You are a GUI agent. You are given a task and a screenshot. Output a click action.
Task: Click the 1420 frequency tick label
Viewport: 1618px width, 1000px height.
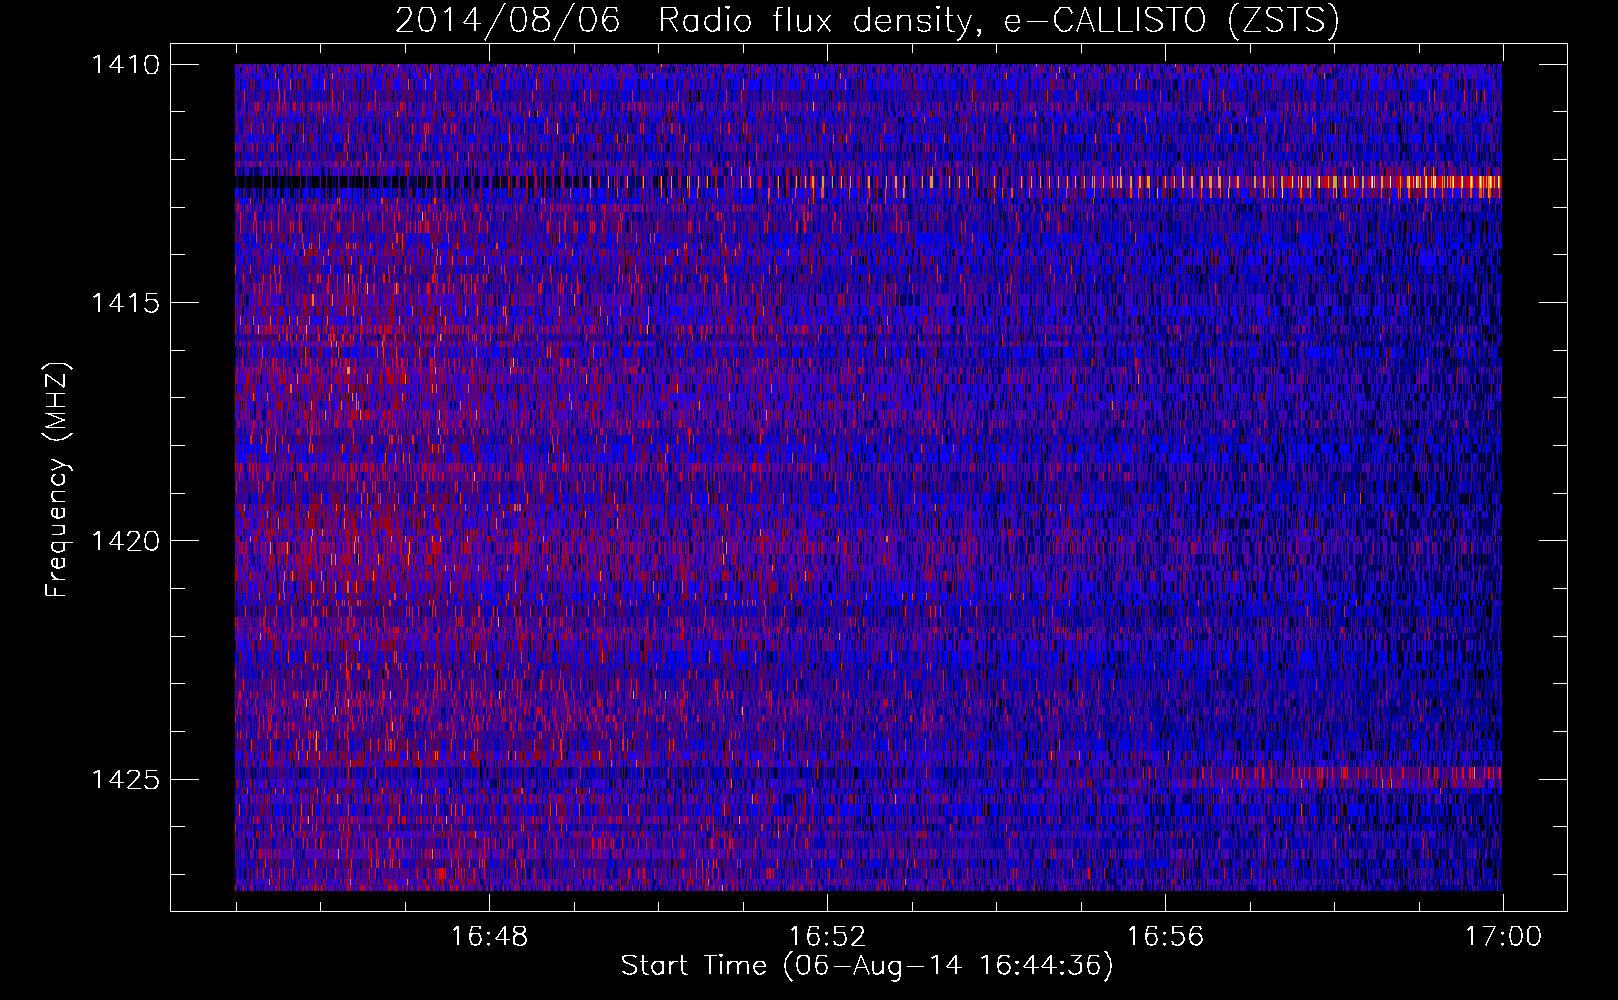[x=125, y=541]
